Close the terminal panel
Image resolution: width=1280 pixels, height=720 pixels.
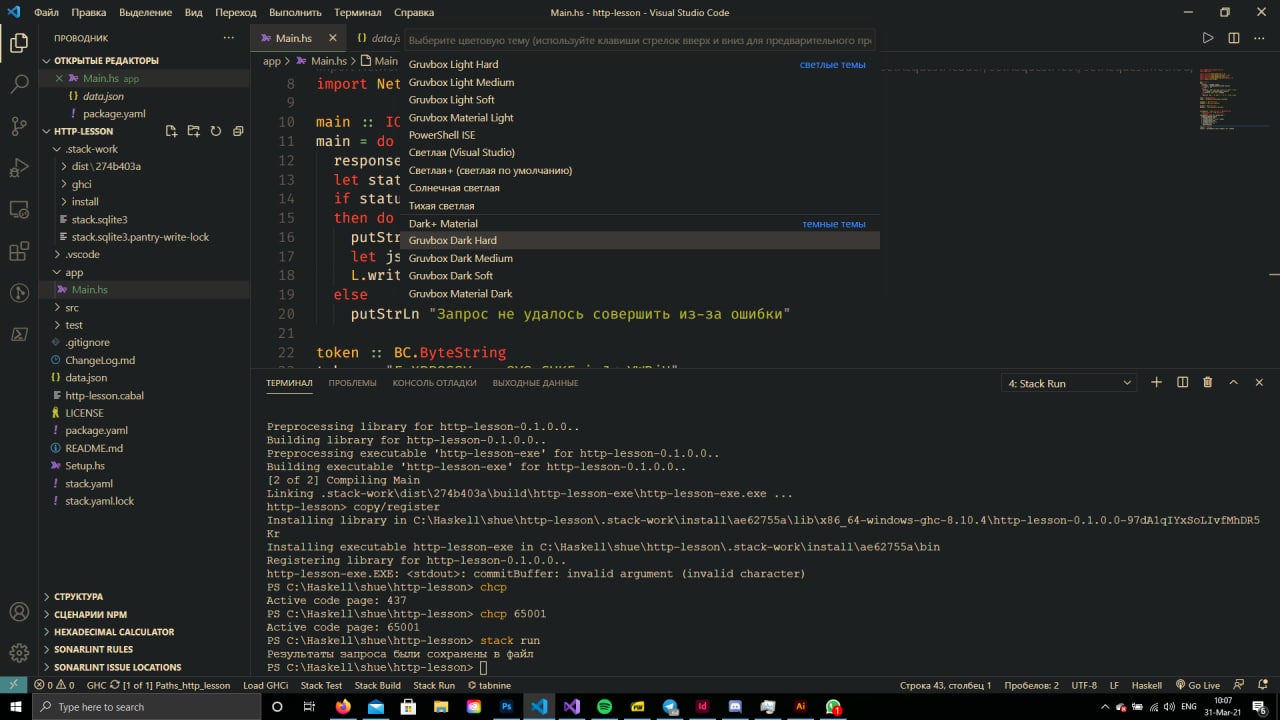click(1259, 383)
